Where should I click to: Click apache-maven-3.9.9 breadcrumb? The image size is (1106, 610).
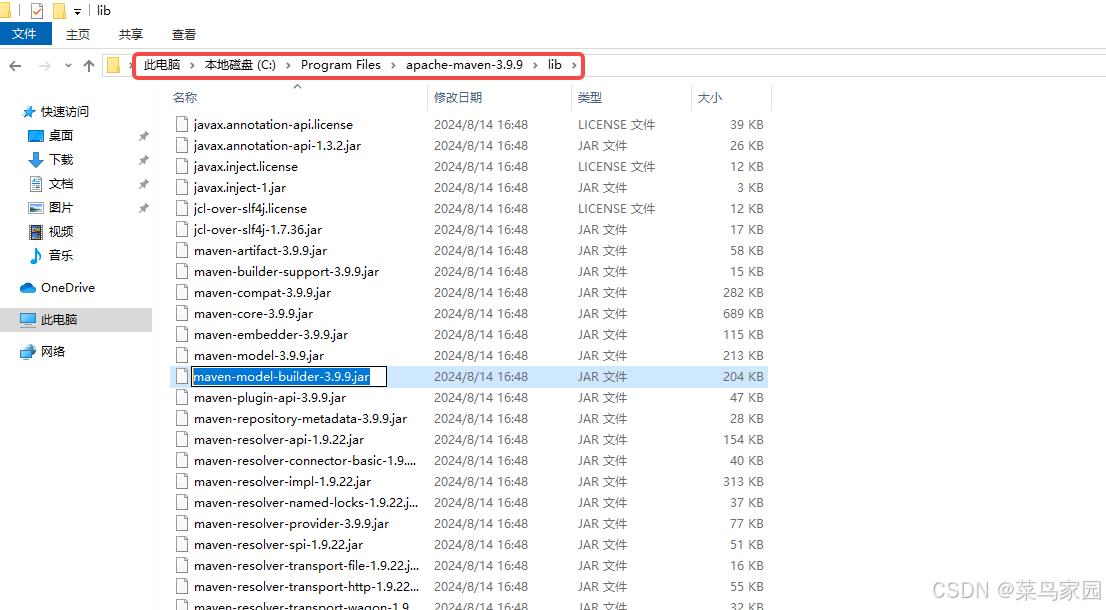coord(464,65)
